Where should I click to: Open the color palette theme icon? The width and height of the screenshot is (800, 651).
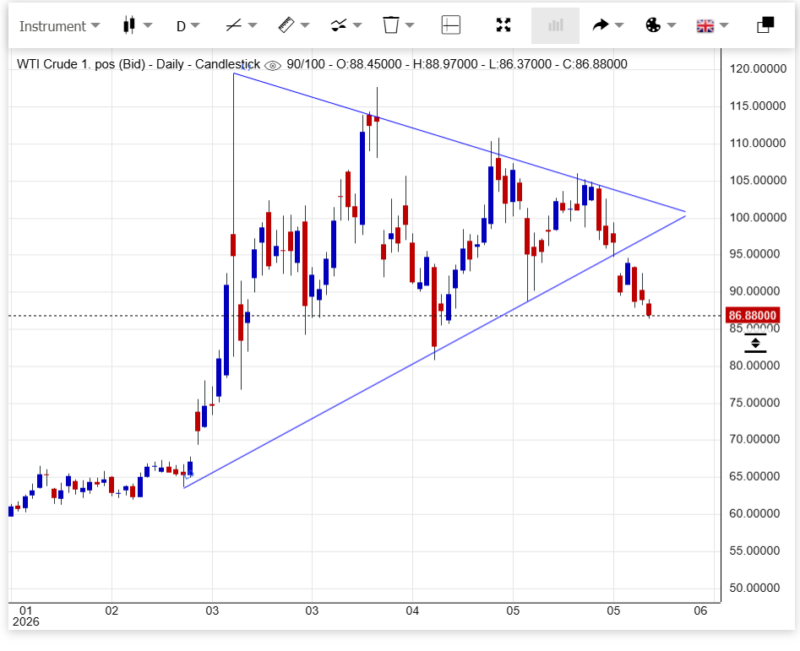tap(653, 25)
